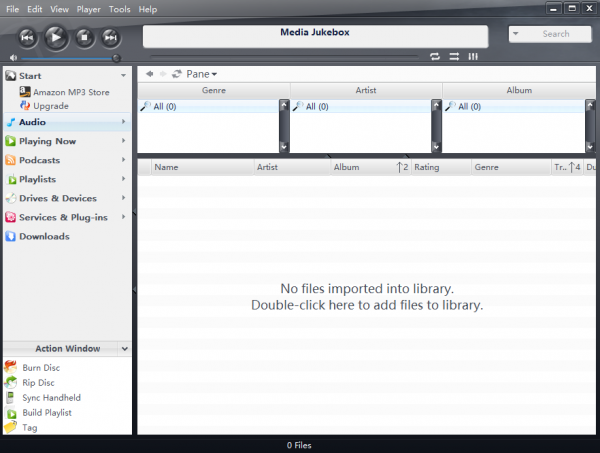Click the Genre pane header
This screenshot has height=453, width=600.
214,91
